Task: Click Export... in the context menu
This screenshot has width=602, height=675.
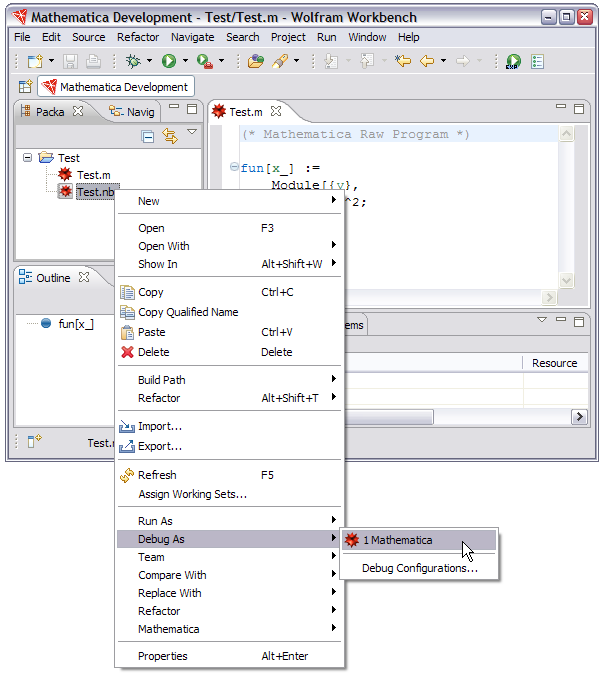Action: click(x=229, y=446)
